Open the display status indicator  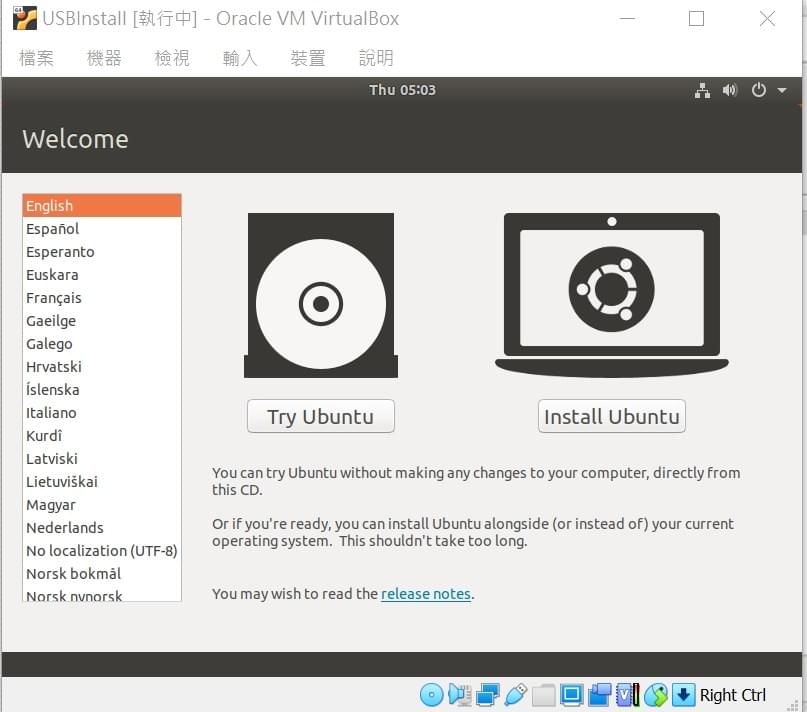pyautogui.click(x=571, y=695)
